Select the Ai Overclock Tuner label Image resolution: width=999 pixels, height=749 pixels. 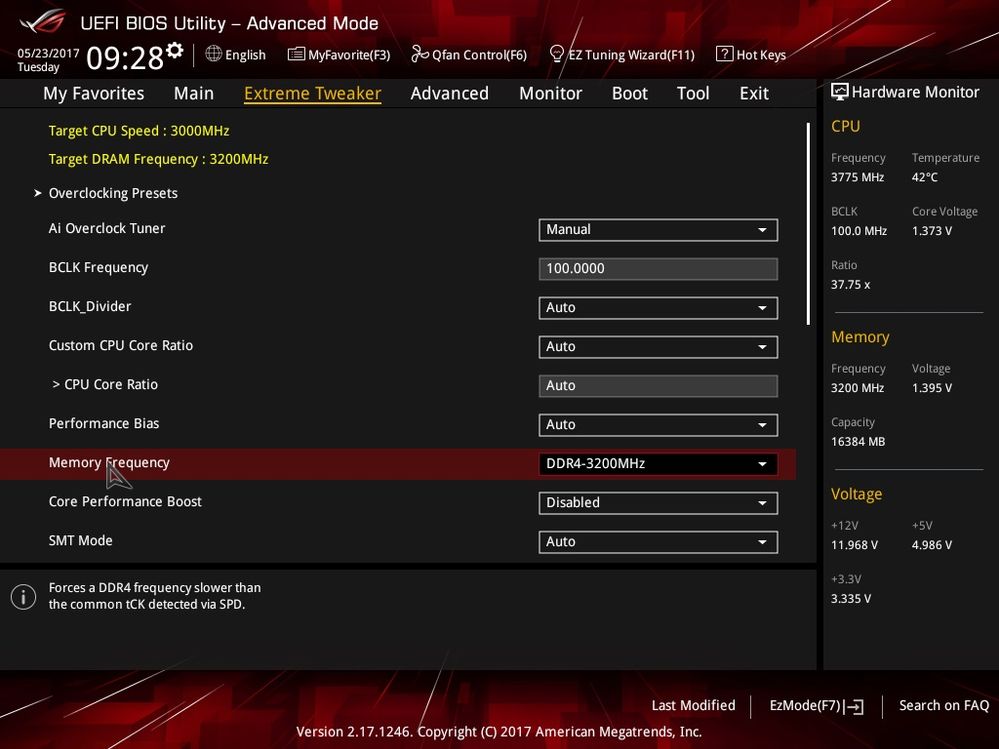[x=106, y=229]
